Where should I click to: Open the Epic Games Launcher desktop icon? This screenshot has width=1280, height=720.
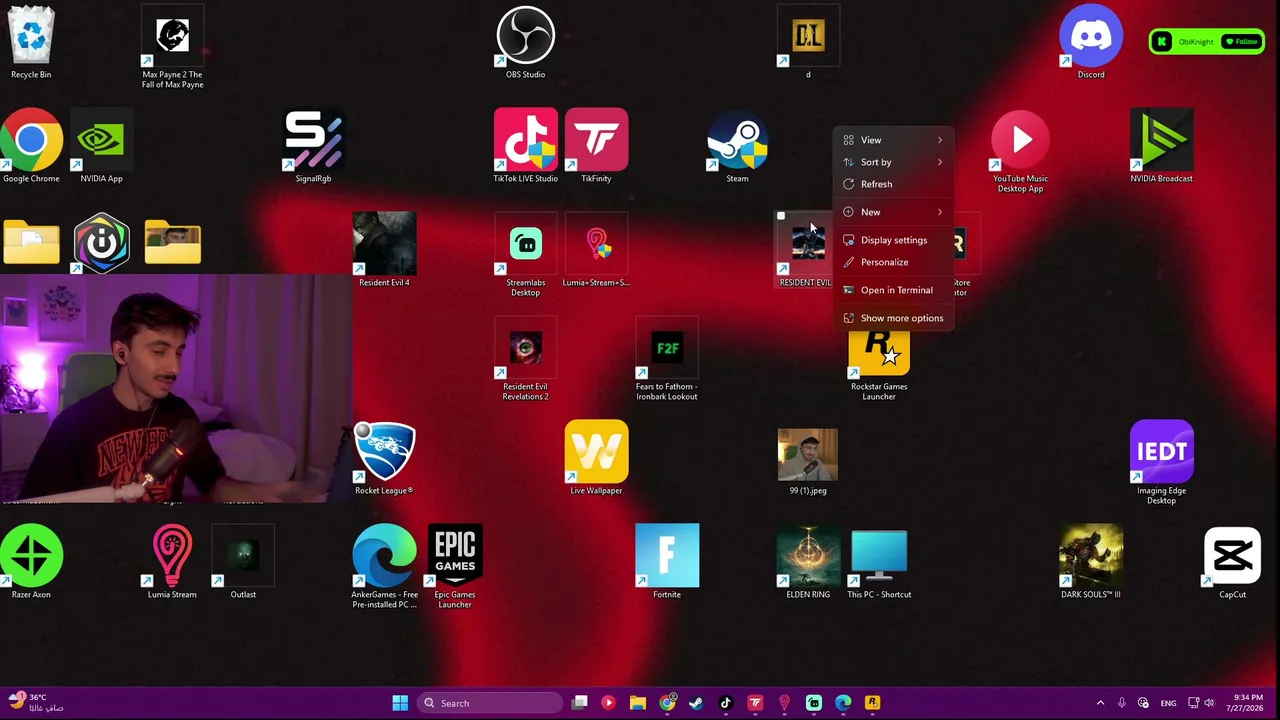455,567
